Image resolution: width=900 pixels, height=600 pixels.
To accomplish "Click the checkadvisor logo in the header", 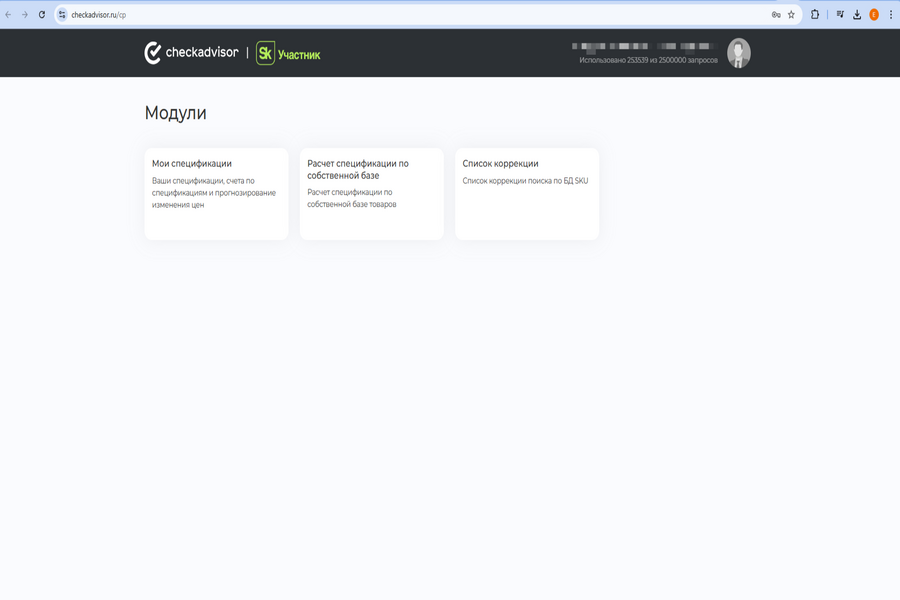I will click(x=192, y=53).
